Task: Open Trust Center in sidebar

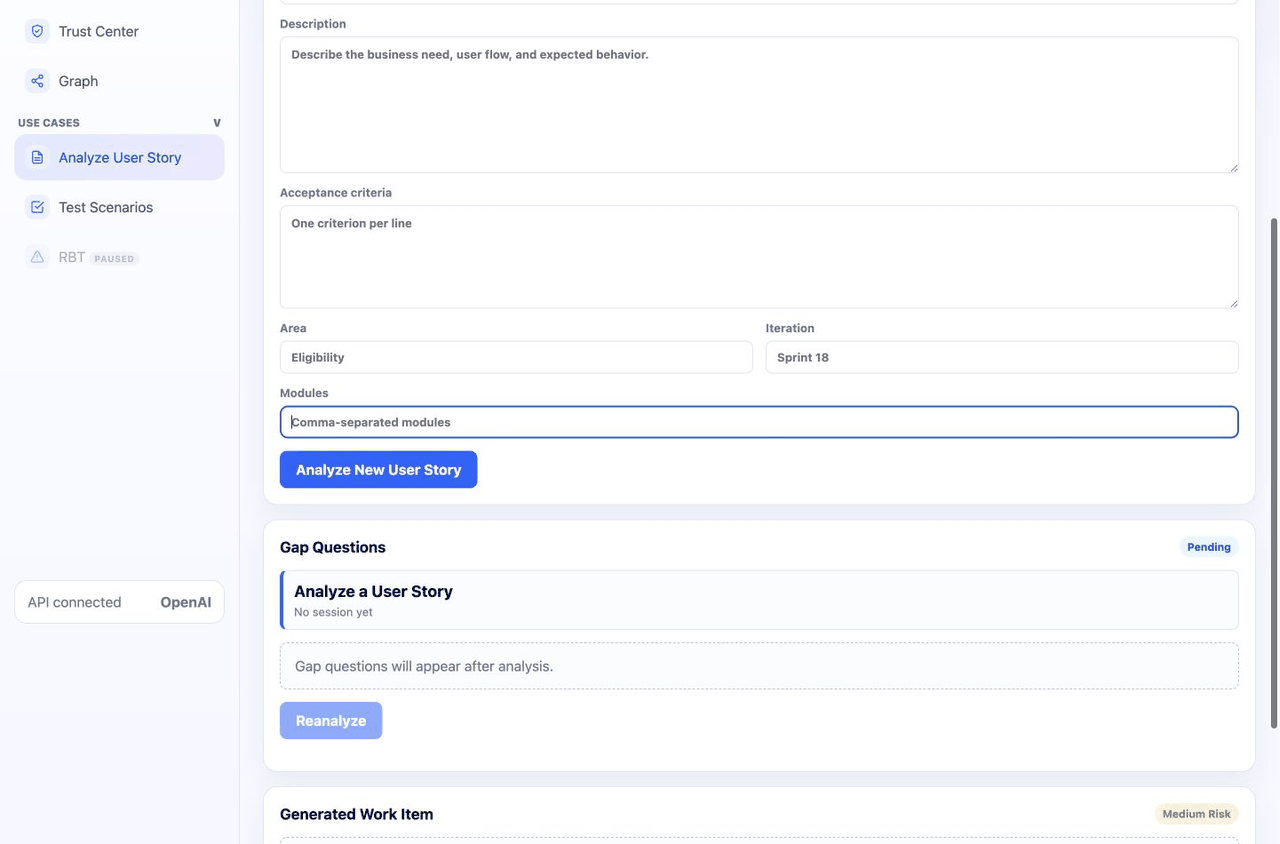Action: [119, 31]
